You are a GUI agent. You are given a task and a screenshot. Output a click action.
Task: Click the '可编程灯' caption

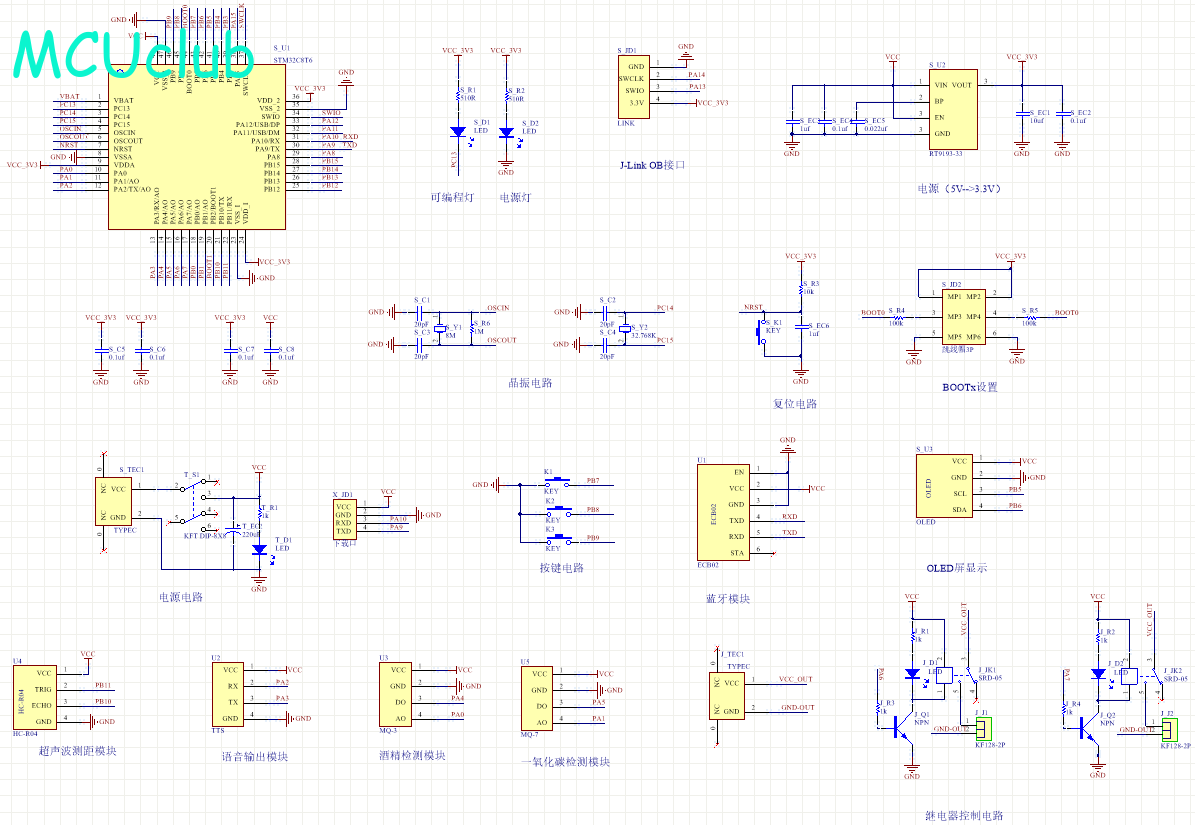(x=452, y=197)
